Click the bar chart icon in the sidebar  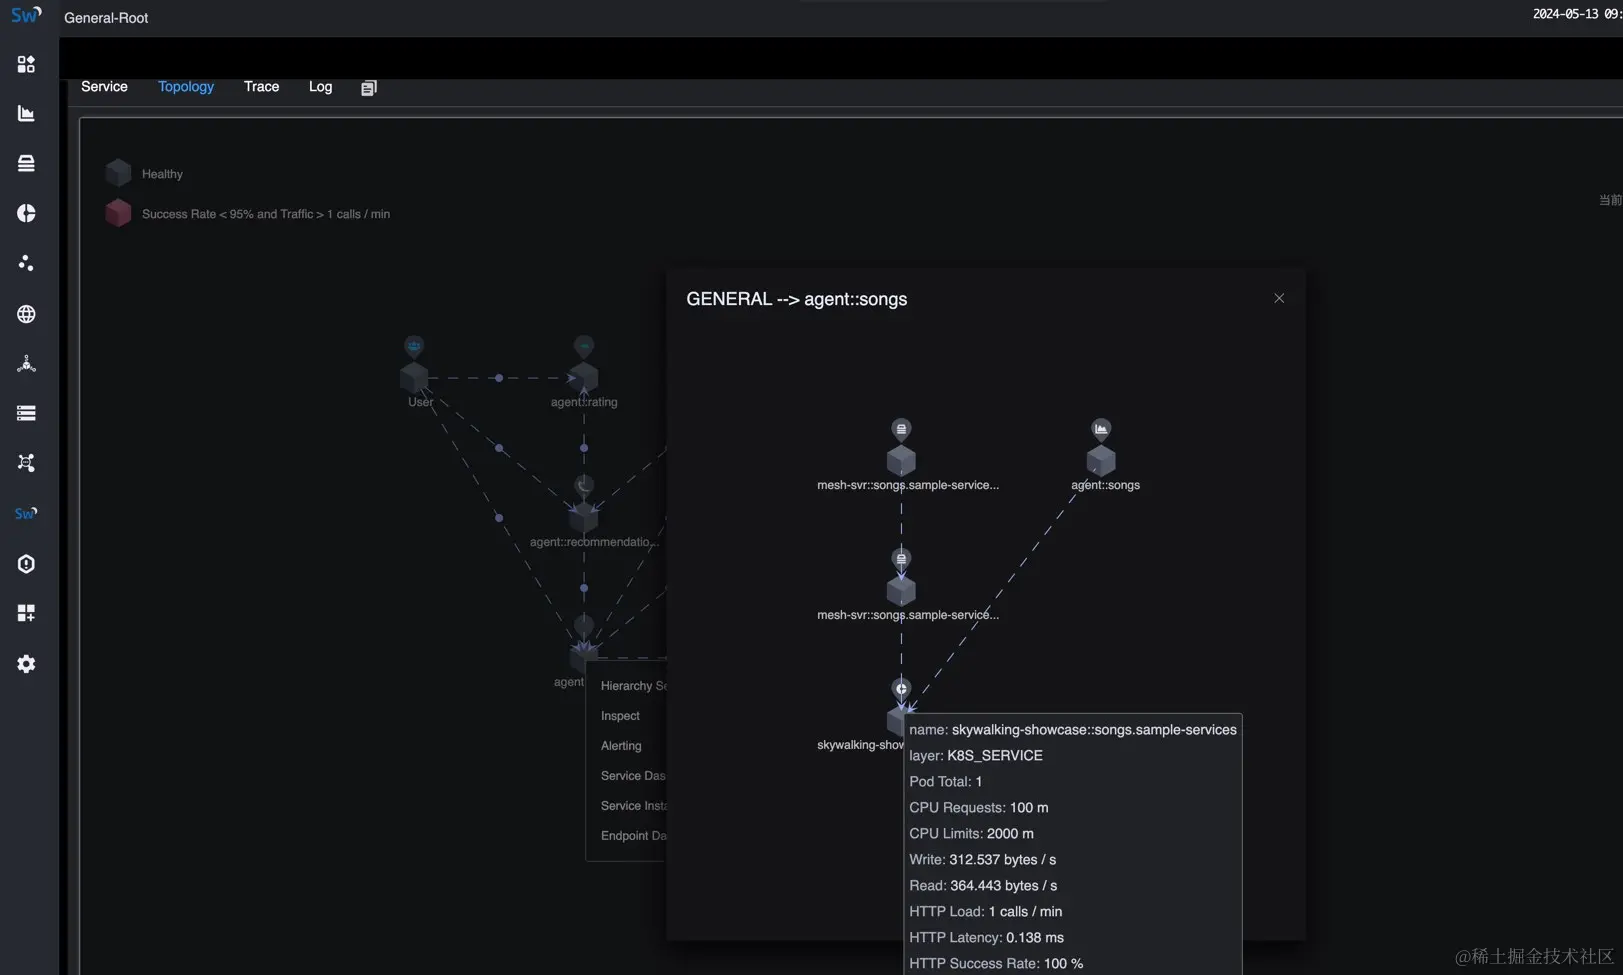(26, 113)
